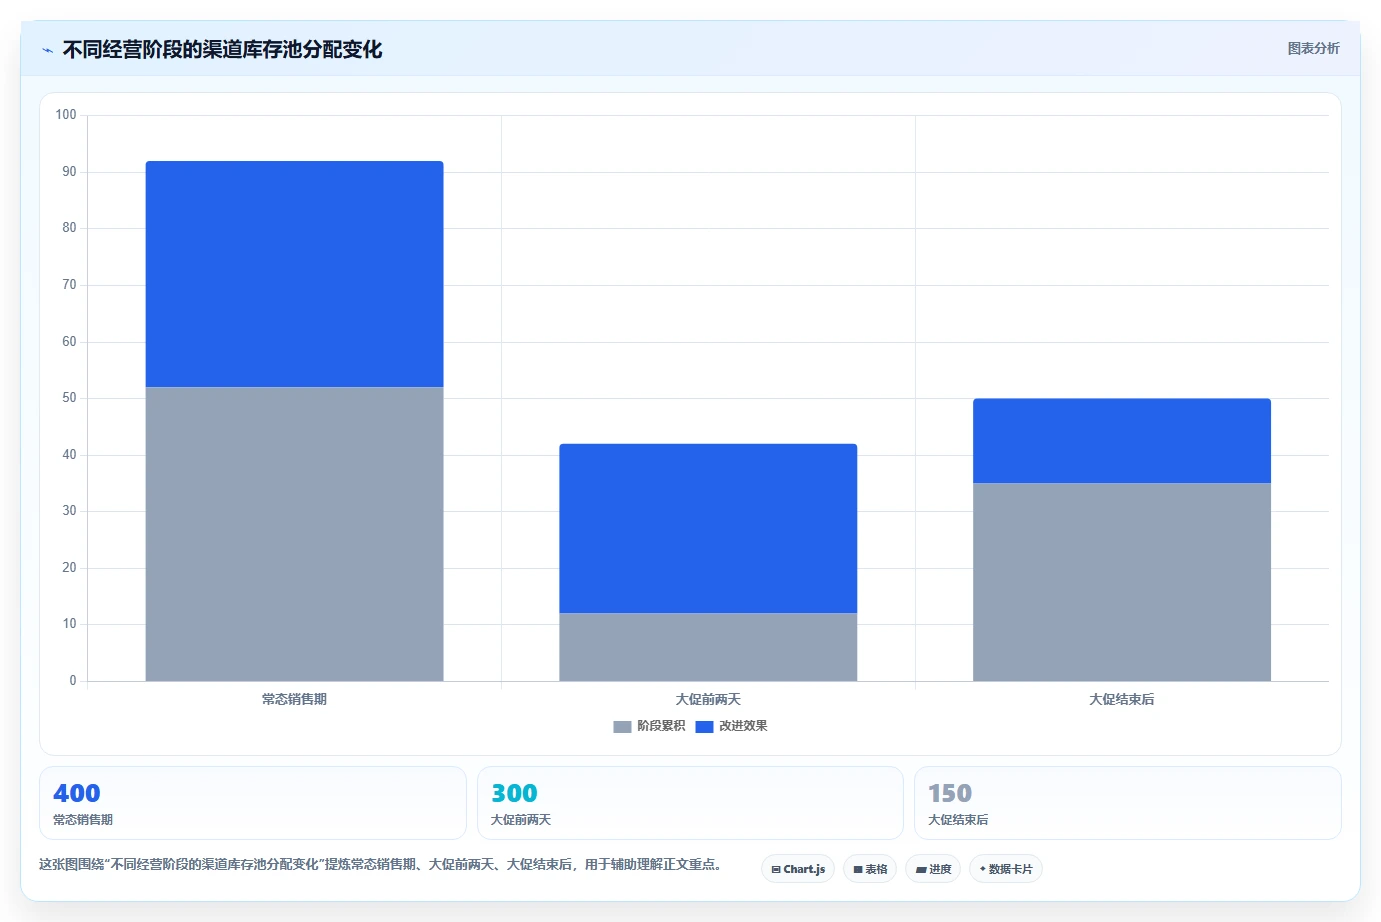This screenshot has width=1381, height=922.
Task: Toggle the 阶段累积 legend swatch
Action: click(x=622, y=727)
